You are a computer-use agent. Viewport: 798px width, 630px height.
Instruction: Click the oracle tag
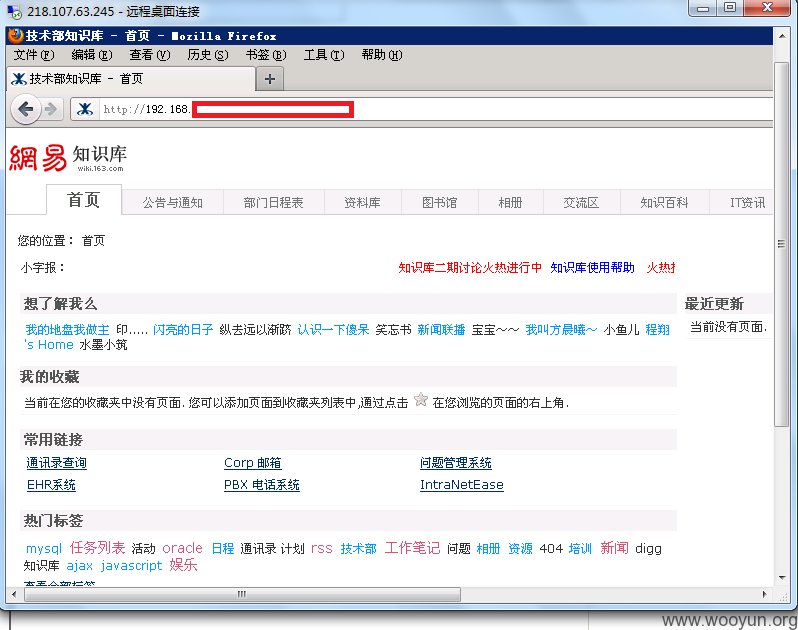pos(182,548)
